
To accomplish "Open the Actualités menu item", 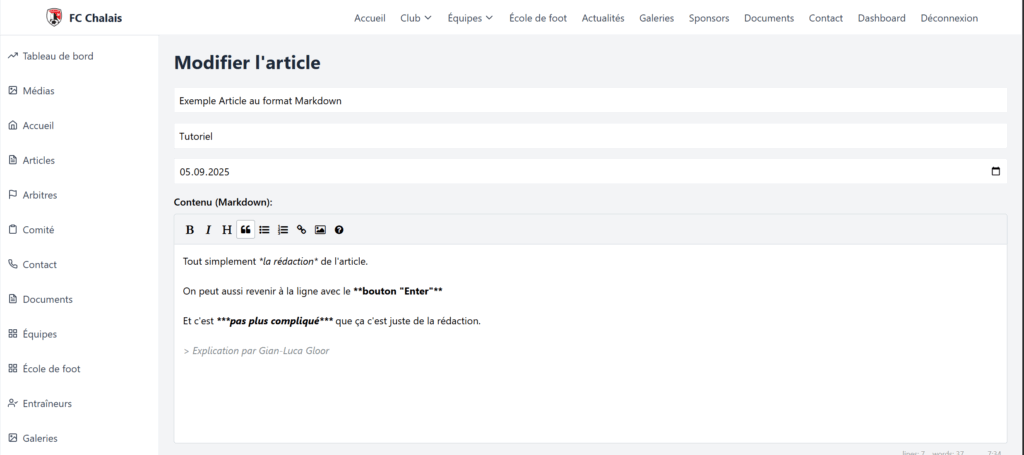I will [x=603, y=18].
